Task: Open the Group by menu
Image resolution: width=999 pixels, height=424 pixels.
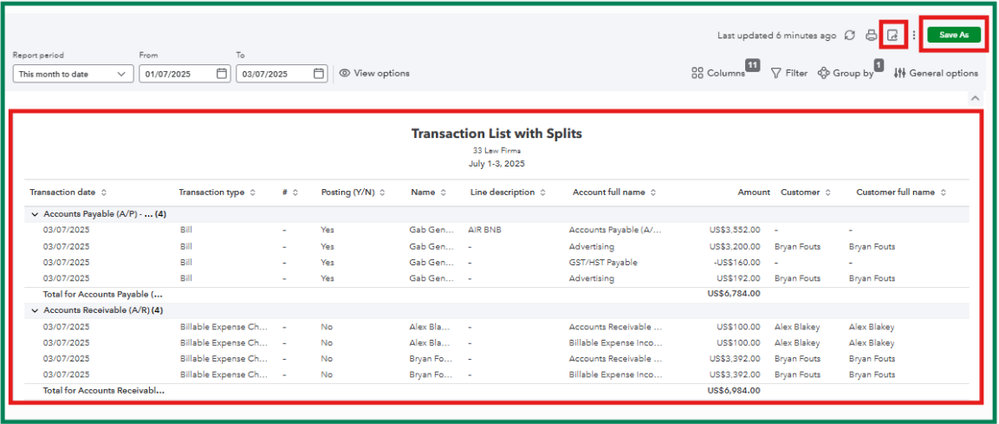Action: click(846, 73)
